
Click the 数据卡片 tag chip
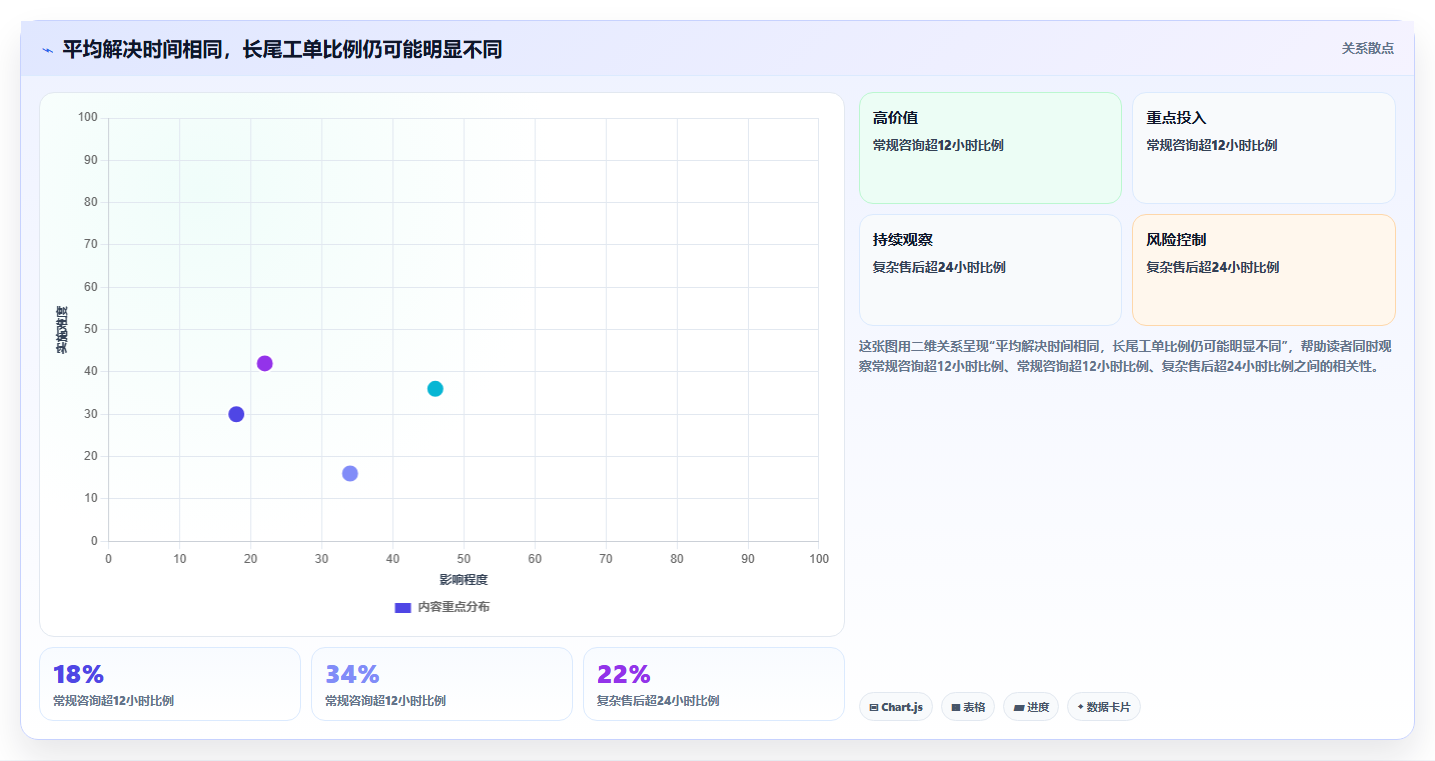[1104, 707]
